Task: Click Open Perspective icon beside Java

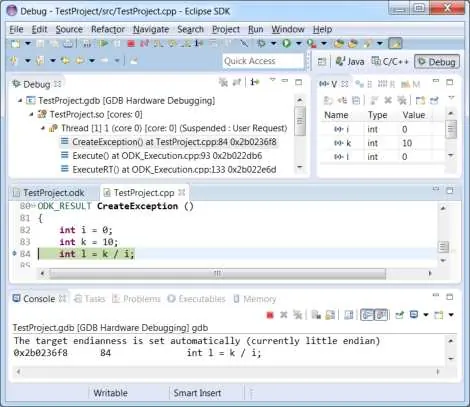Action: (x=322, y=62)
